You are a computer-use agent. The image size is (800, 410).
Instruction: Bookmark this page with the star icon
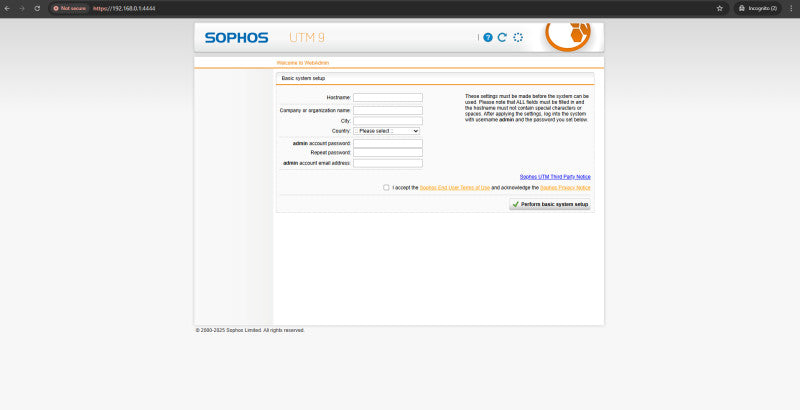point(719,8)
